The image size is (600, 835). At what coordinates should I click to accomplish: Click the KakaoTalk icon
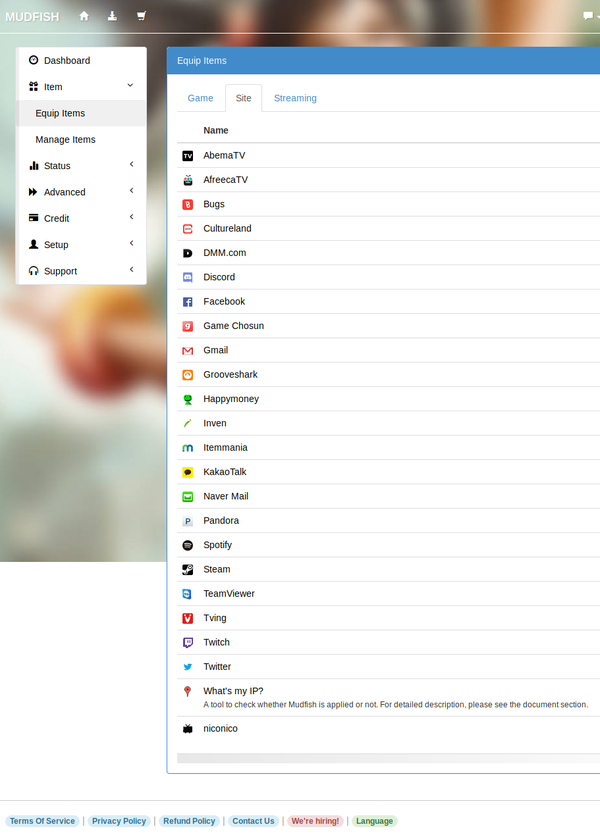(187, 472)
